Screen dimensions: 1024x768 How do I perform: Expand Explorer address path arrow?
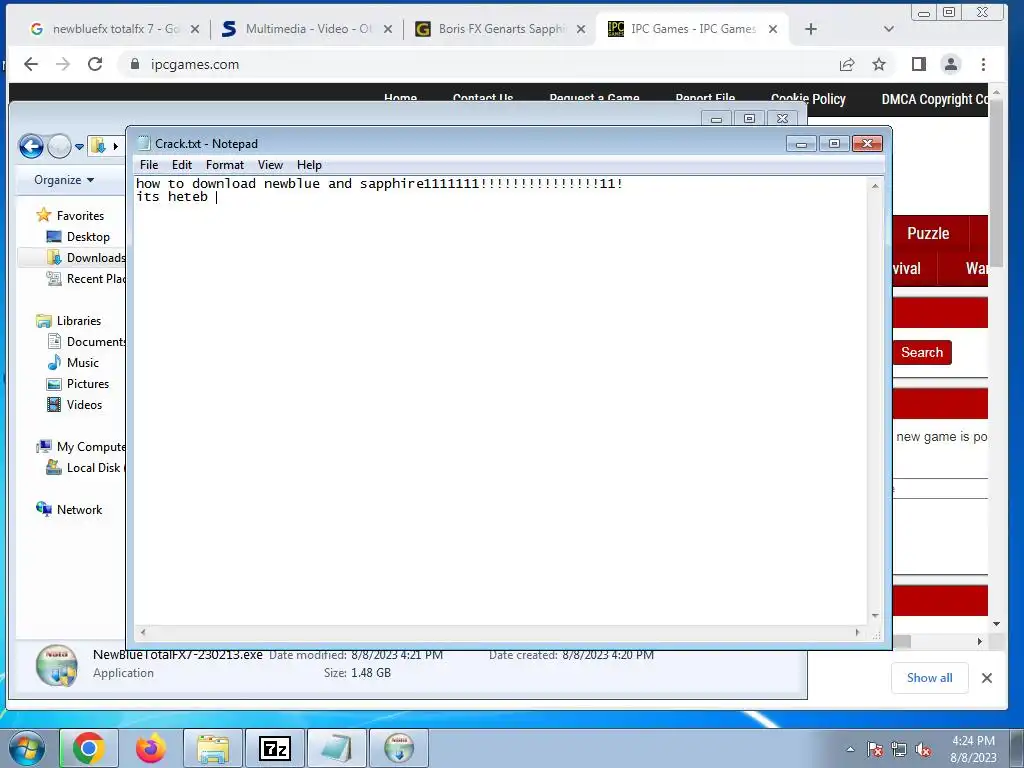pos(116,146)
